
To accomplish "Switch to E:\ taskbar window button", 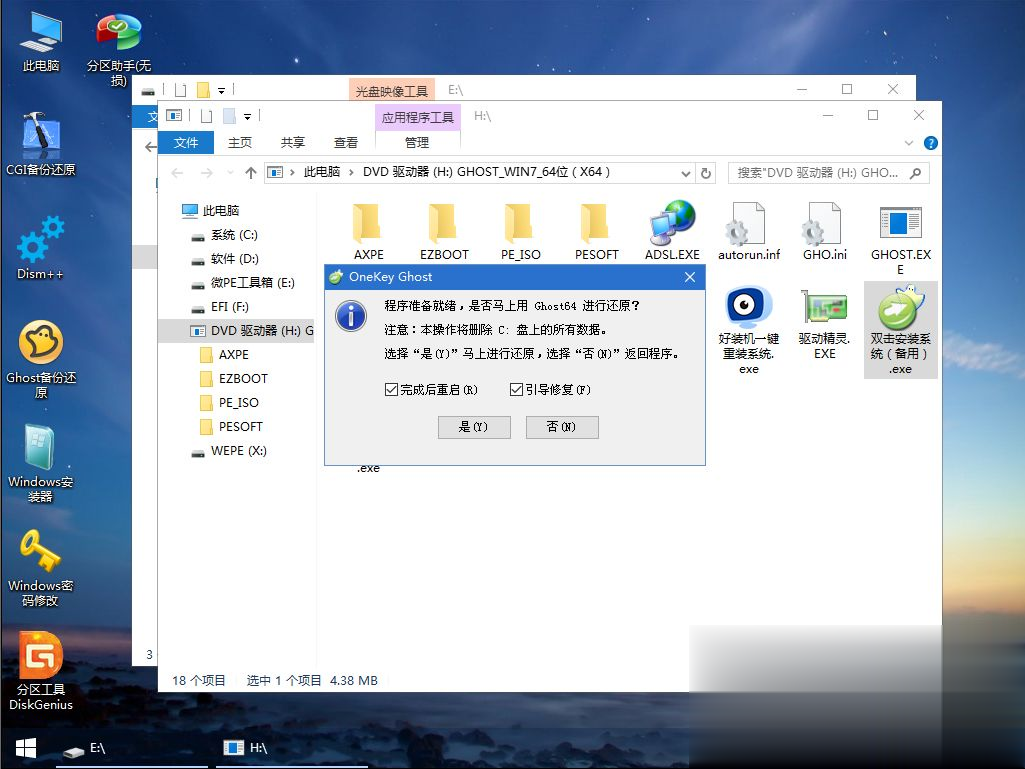I will pos(131,748).
